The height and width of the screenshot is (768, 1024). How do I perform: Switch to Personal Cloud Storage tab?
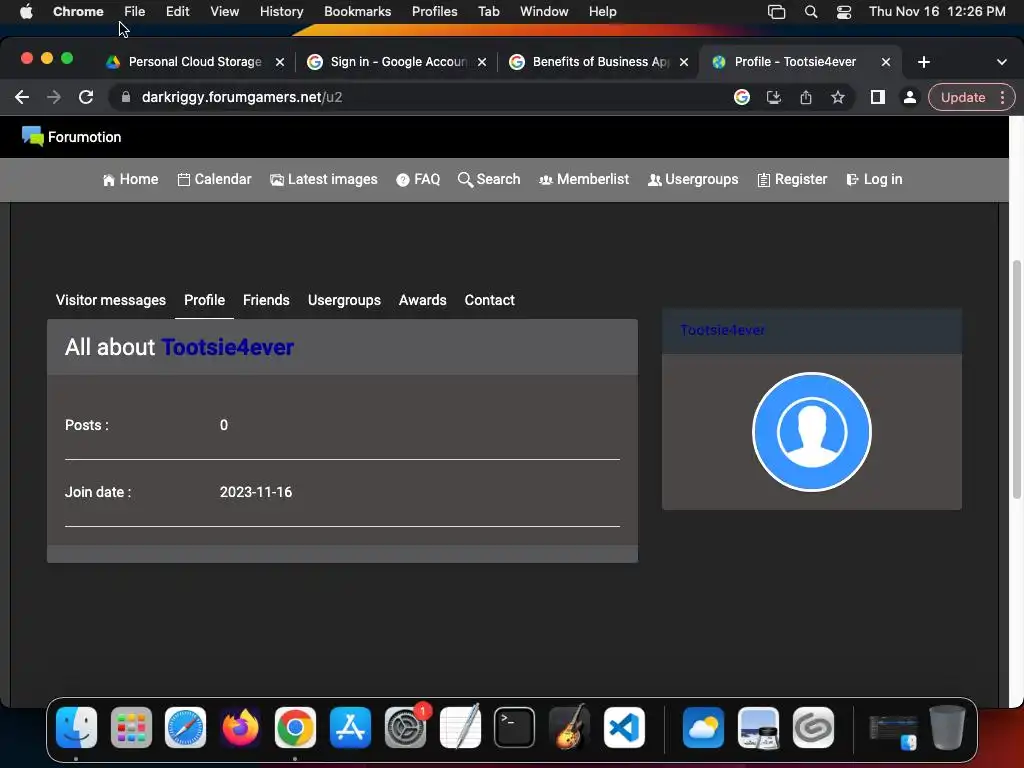[195, 62]
